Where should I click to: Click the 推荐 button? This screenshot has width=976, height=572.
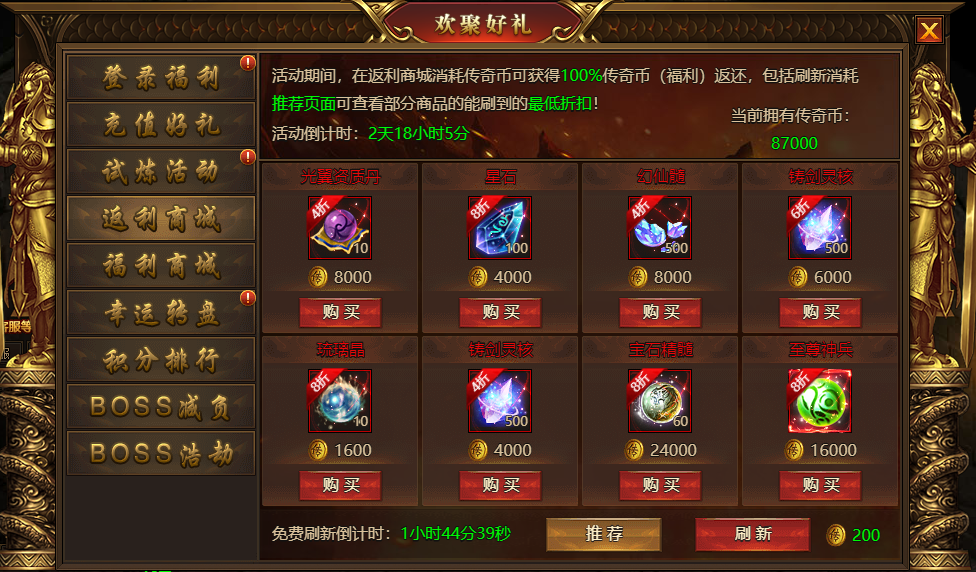point(603,534)
